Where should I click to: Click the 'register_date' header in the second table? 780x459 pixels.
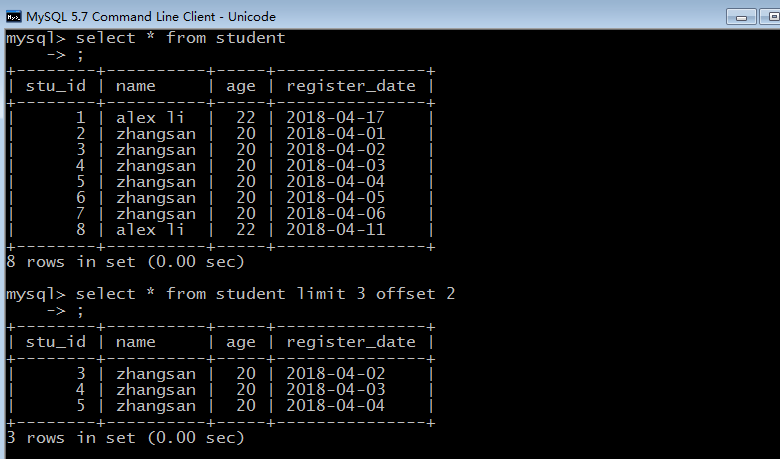351,343
